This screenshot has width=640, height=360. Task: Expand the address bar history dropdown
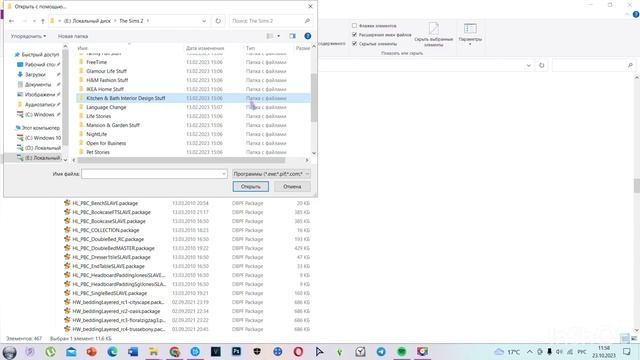pos(204,21)
